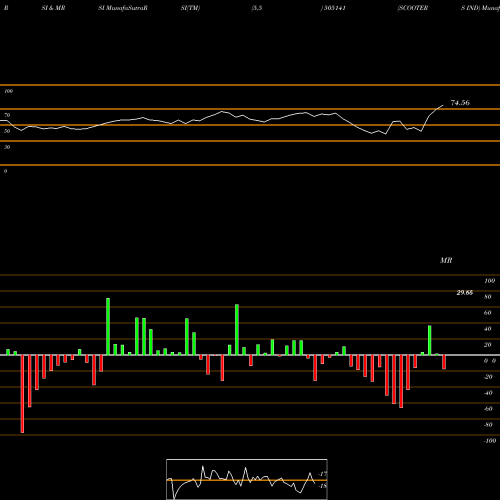The width and height of the screenshot is (500, 500).
Task: Click the 80 label on MR axis
Action: click(488, 297)
